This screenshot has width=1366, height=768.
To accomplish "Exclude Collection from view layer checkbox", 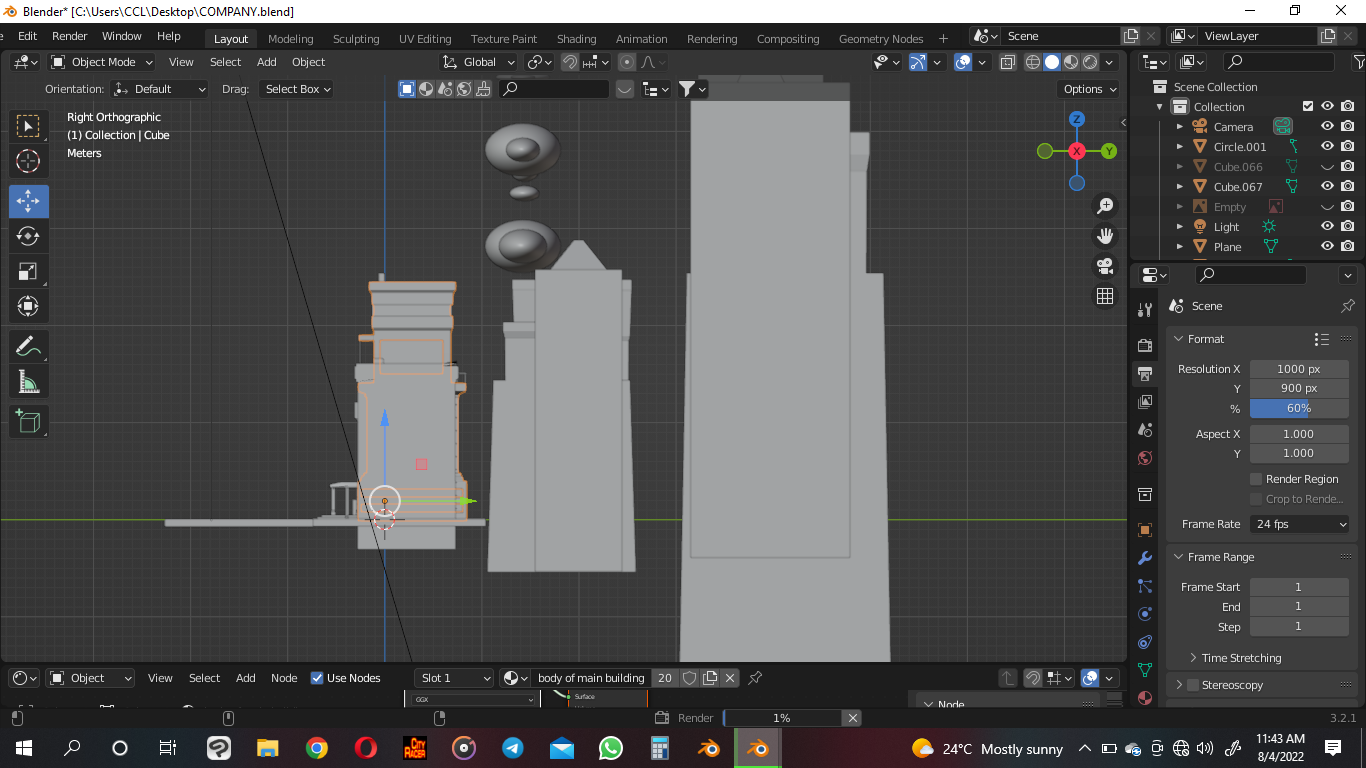I will pos(1307,107).
